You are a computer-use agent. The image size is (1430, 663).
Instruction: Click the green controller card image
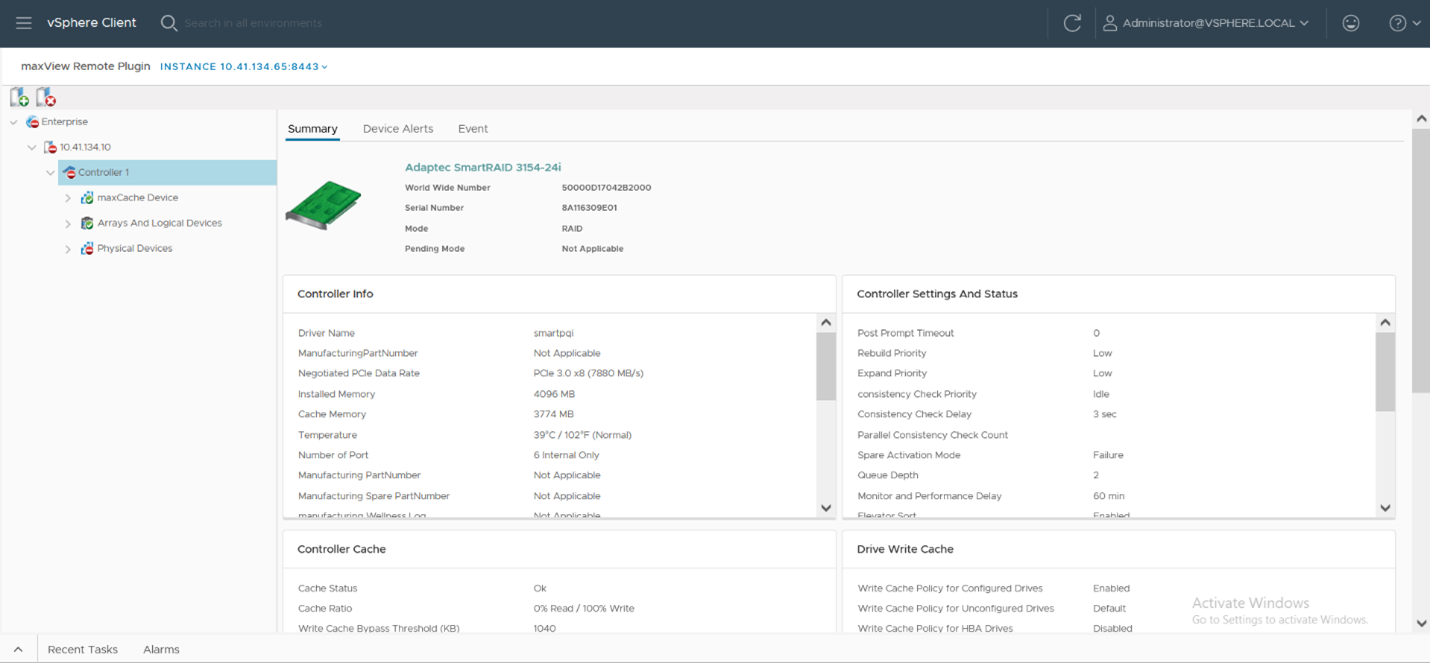323,205
